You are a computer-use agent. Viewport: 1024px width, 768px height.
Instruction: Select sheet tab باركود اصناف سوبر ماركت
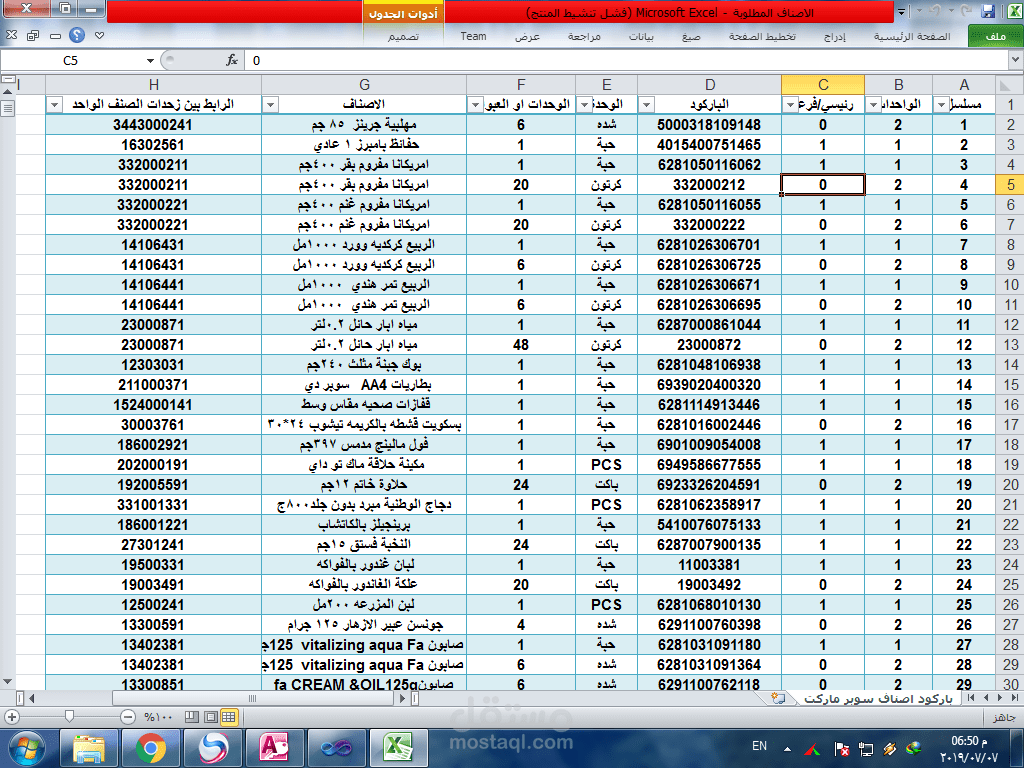pyautogui.click(x=878, y=699)
